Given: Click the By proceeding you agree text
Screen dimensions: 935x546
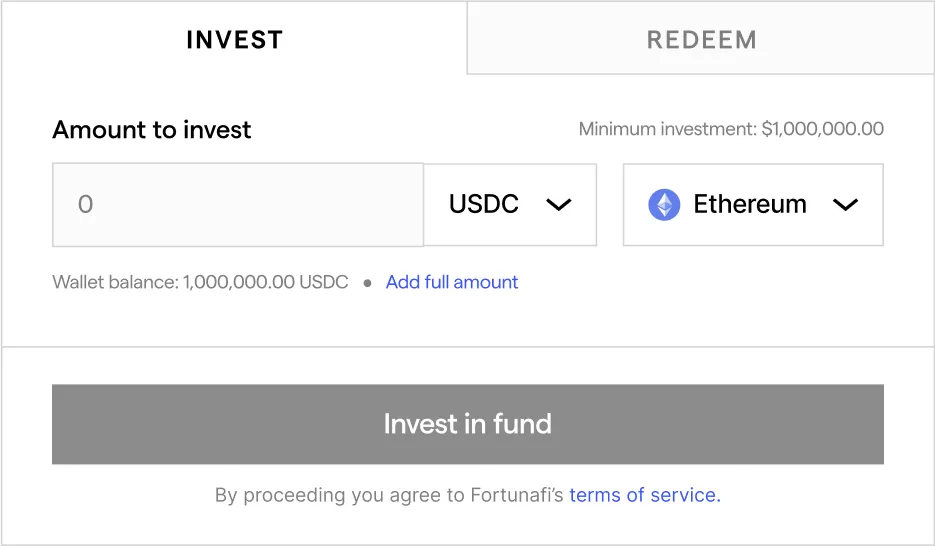Looking at the screenshot, I should pos(390,495).
